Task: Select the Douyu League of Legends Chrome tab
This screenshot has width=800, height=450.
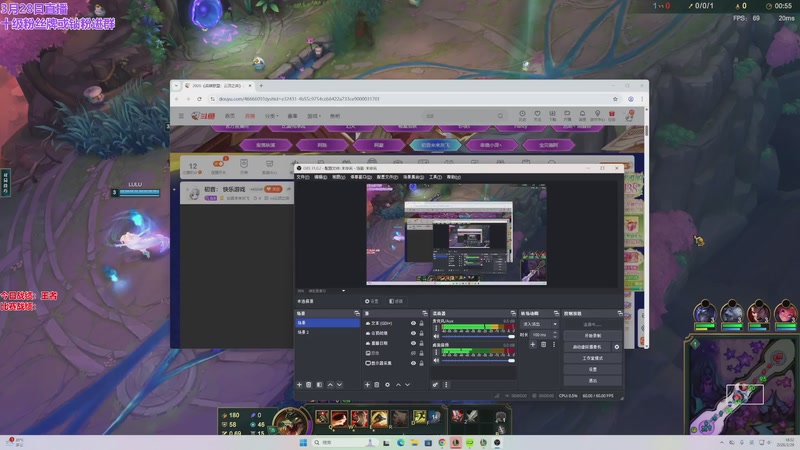Action: (x=218, y=86)
